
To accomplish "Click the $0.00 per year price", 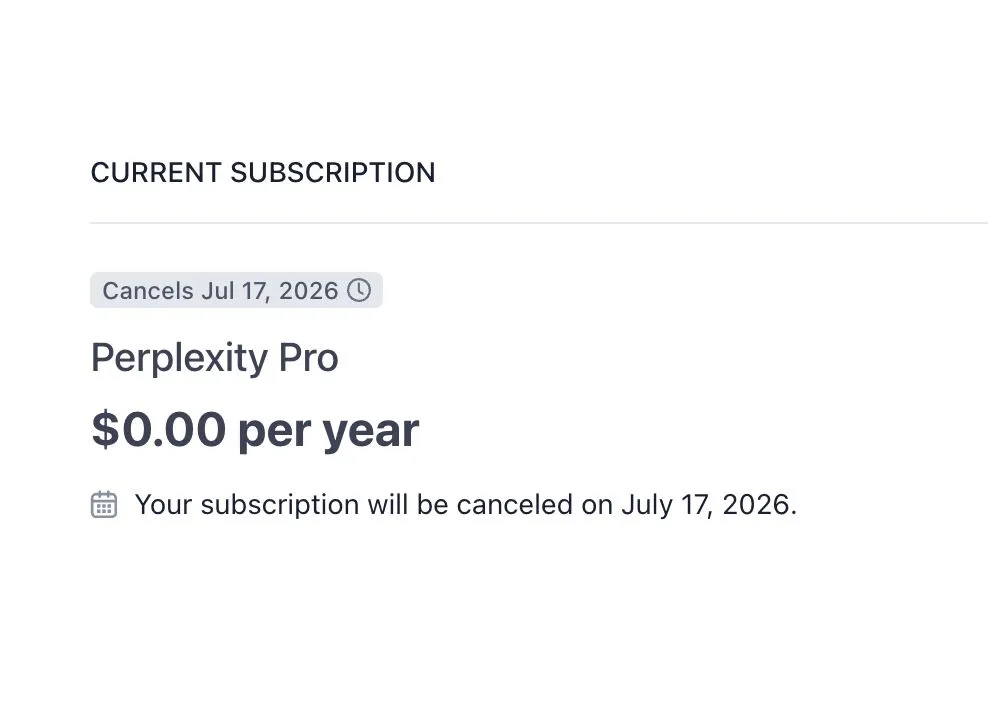I will [x=255, y=430].
